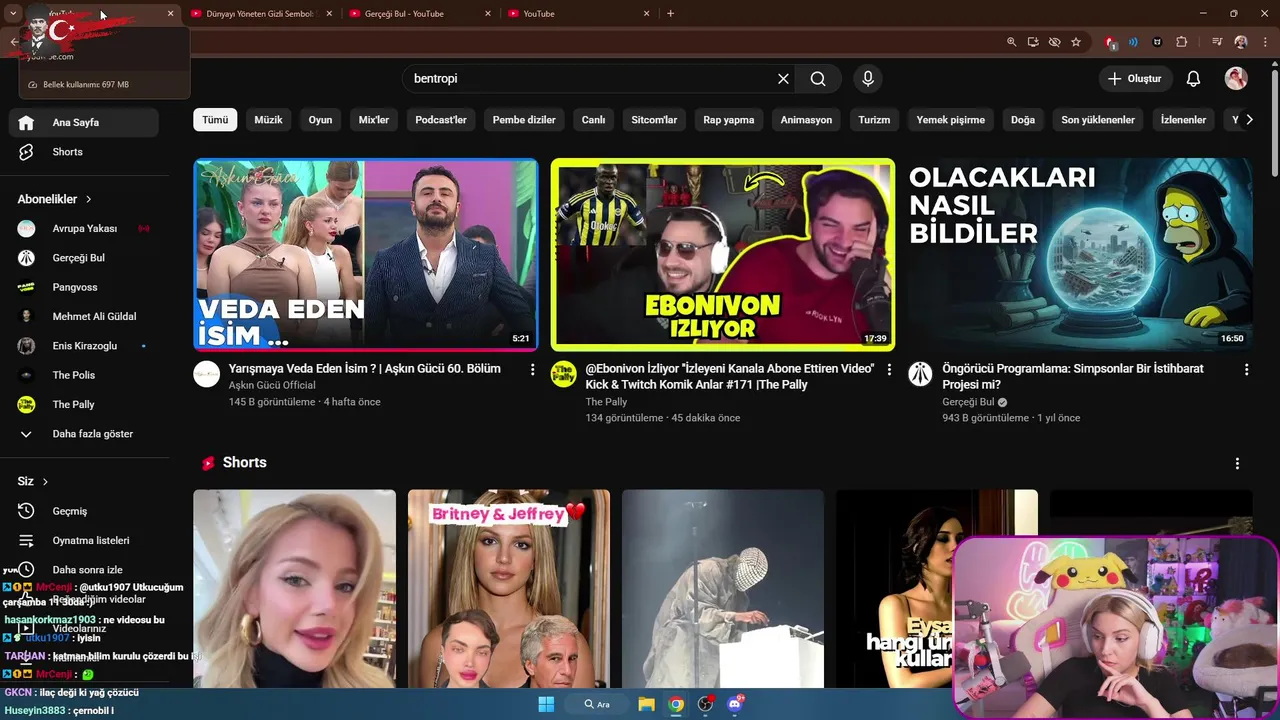This screenshot has width=1280, height=720.
Task: Click the install app icon in address bar
Action: tap(1033, 42)
